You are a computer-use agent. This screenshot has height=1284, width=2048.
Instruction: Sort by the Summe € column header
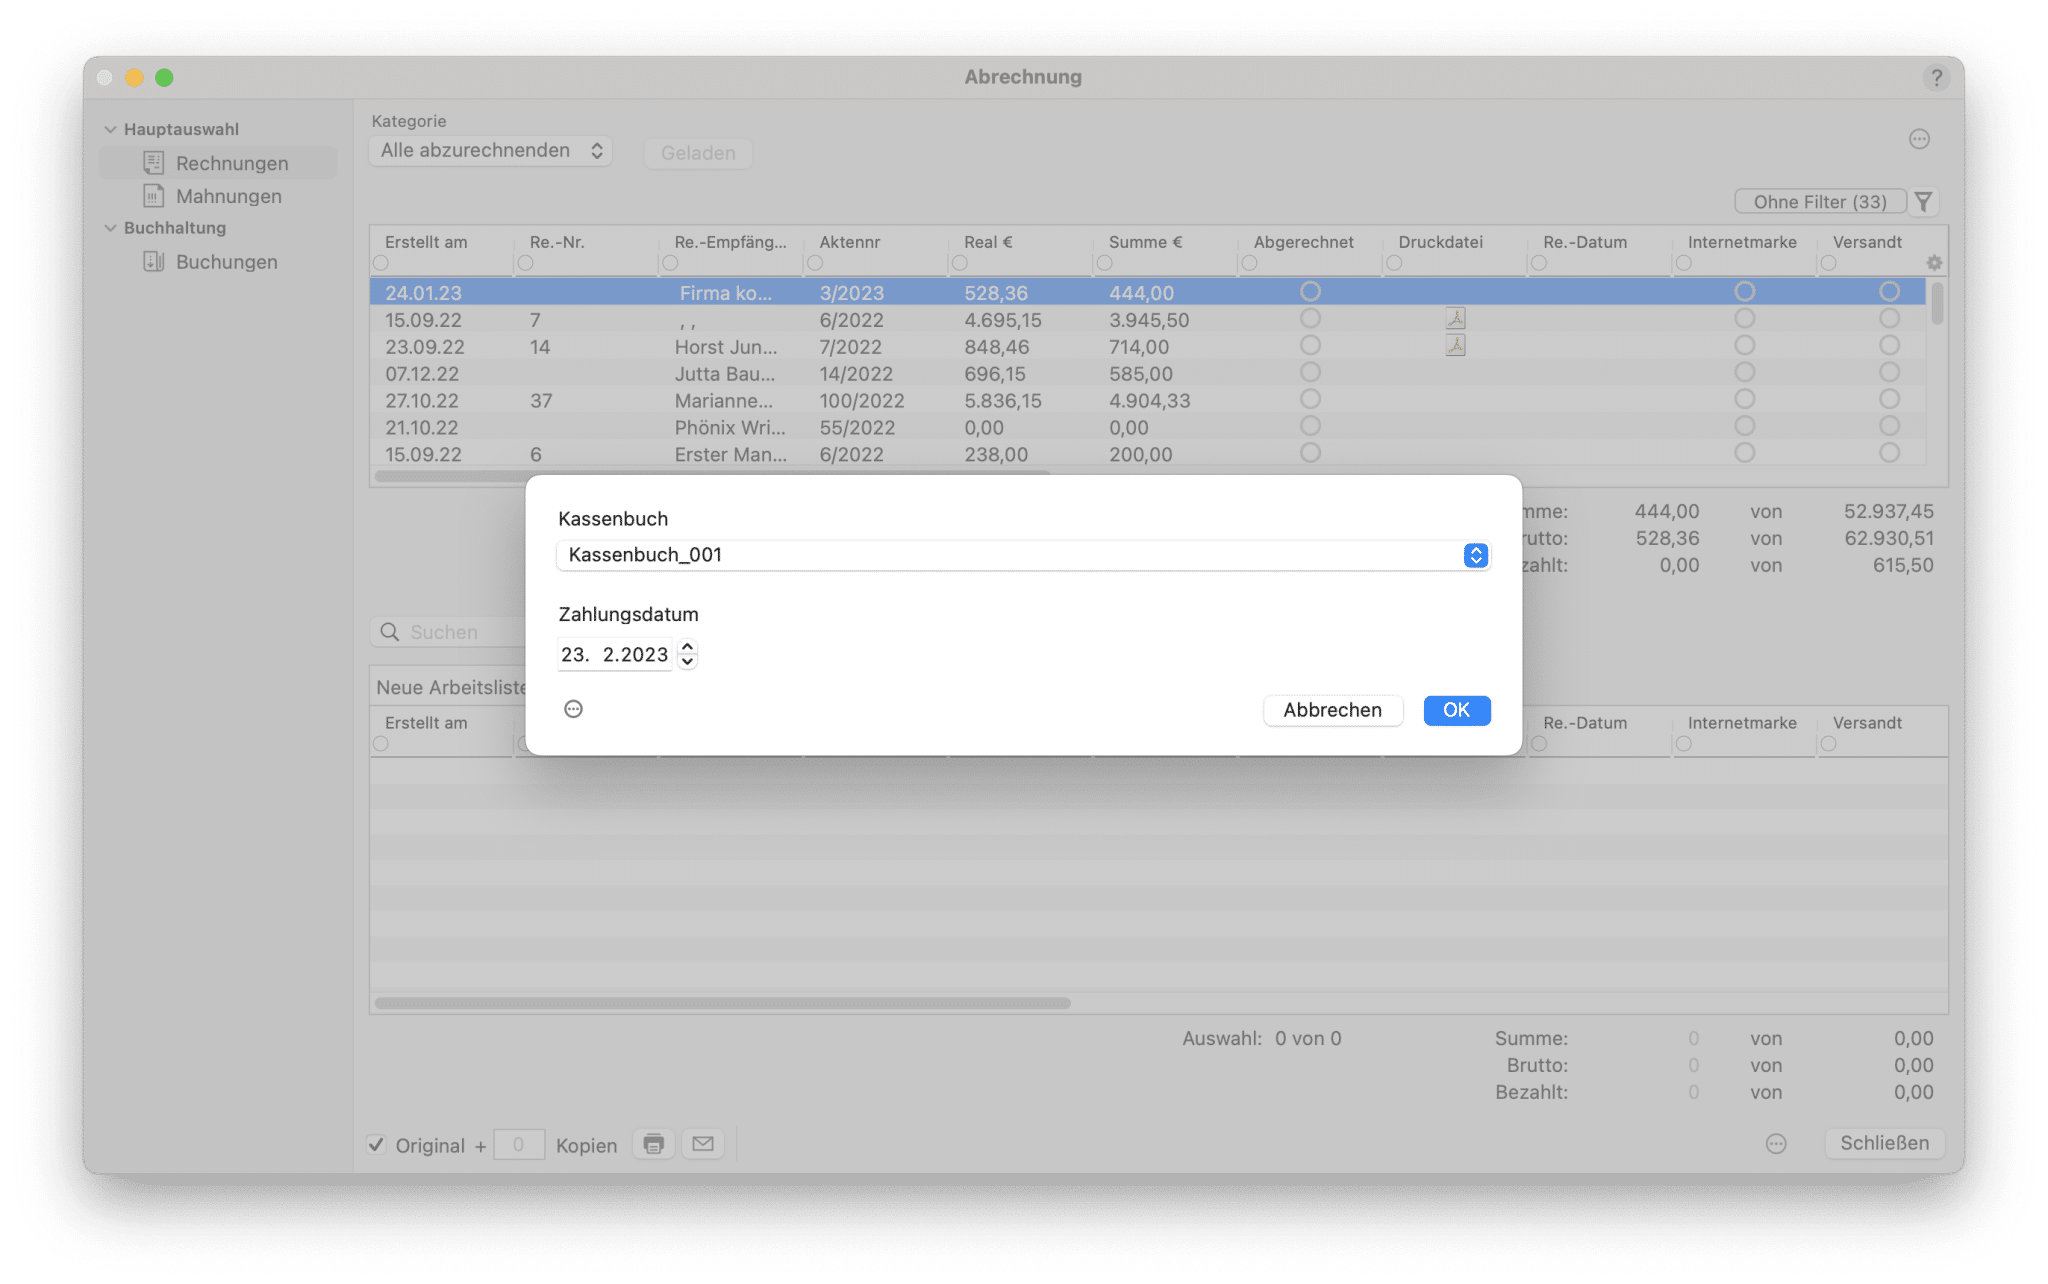[1145, 242]
